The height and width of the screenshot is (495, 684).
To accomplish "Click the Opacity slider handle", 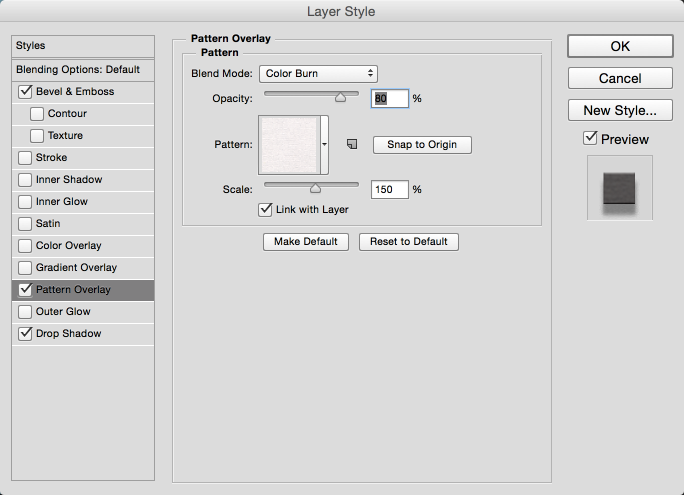I will pyautogui.click(x=340, y=97).
